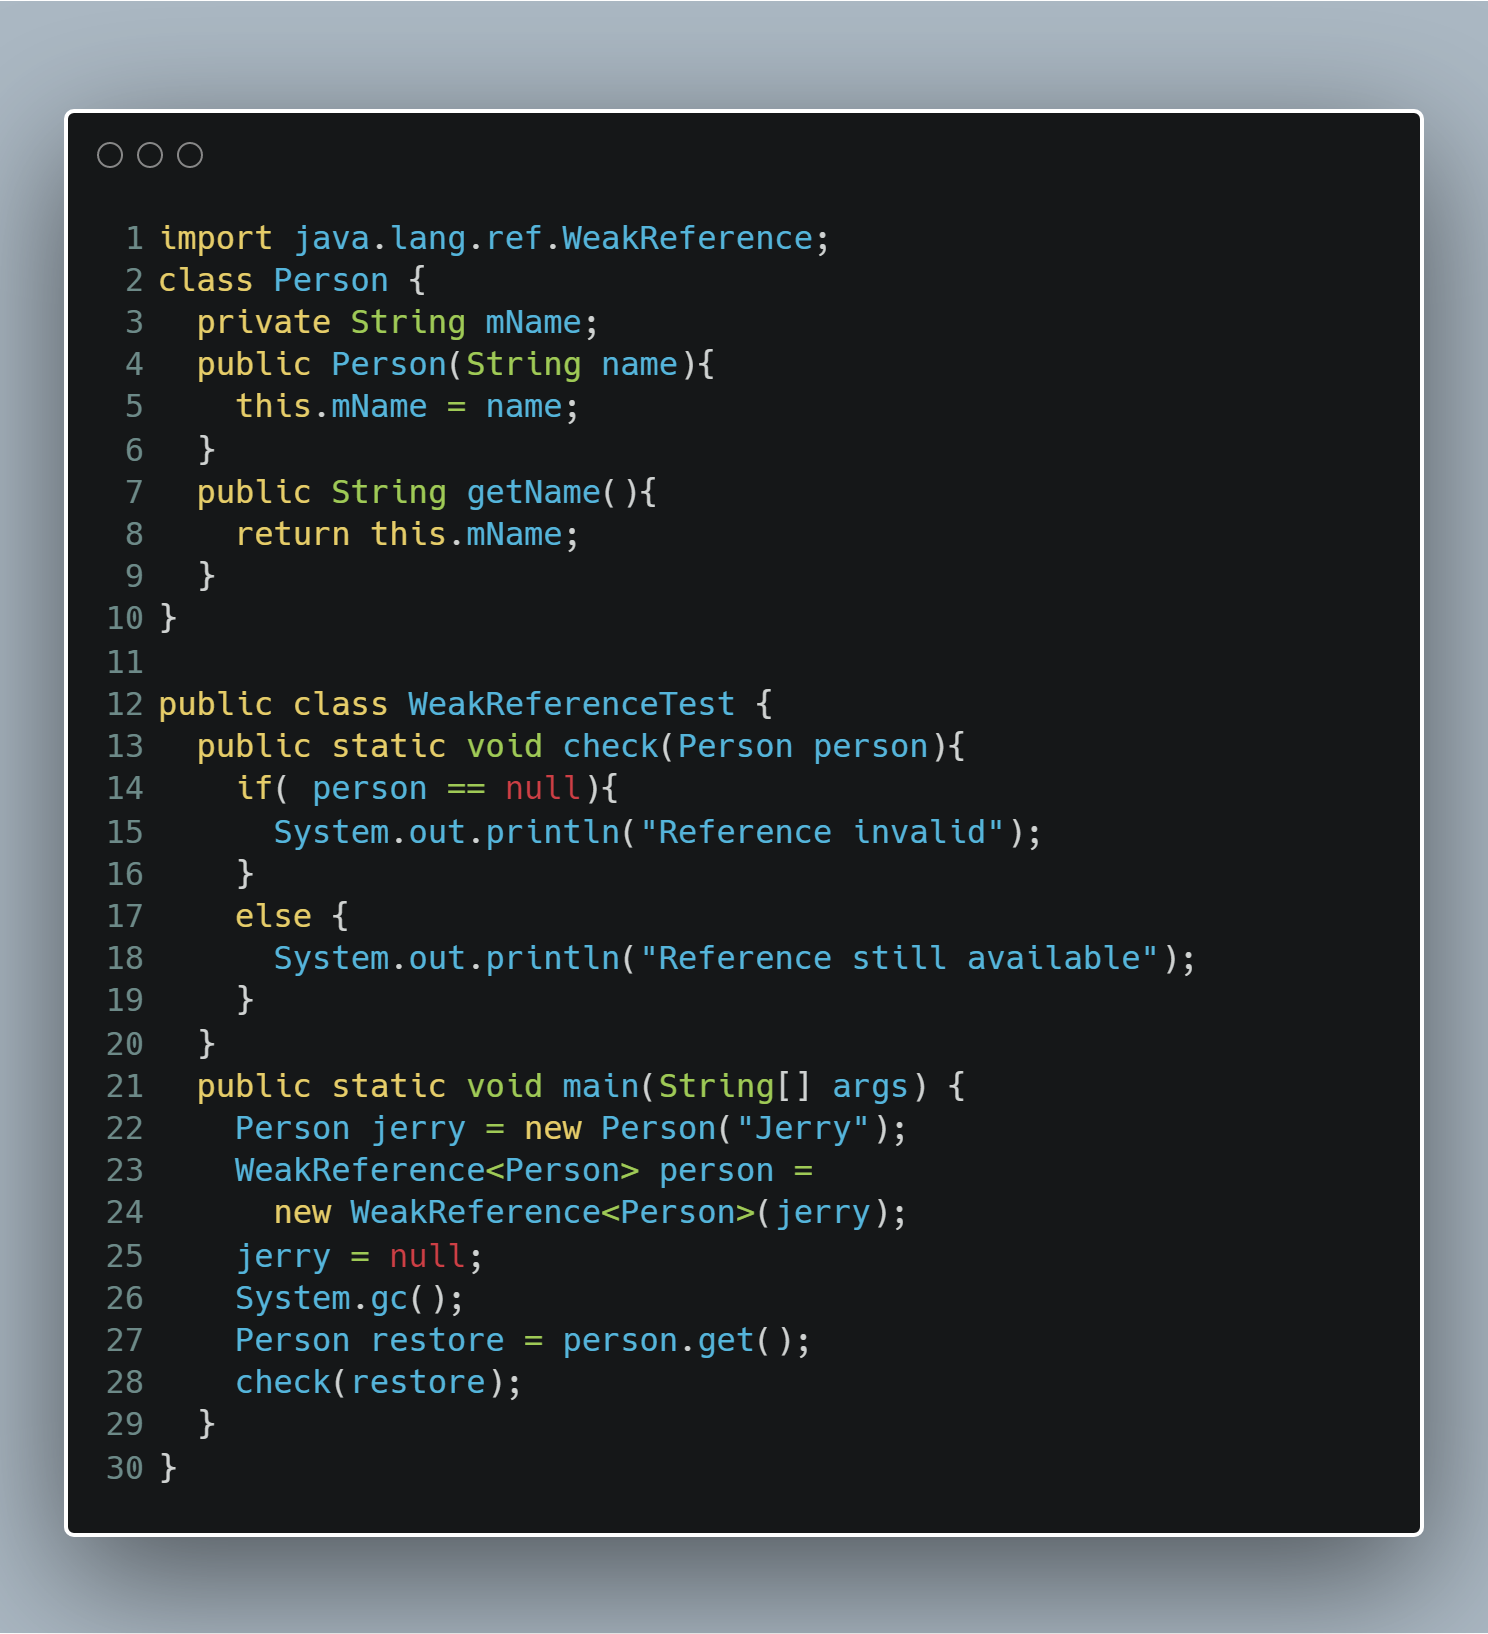Click line number 11 in the gutter
This screenshot has height=1634, width=1488.
point(125,662)
